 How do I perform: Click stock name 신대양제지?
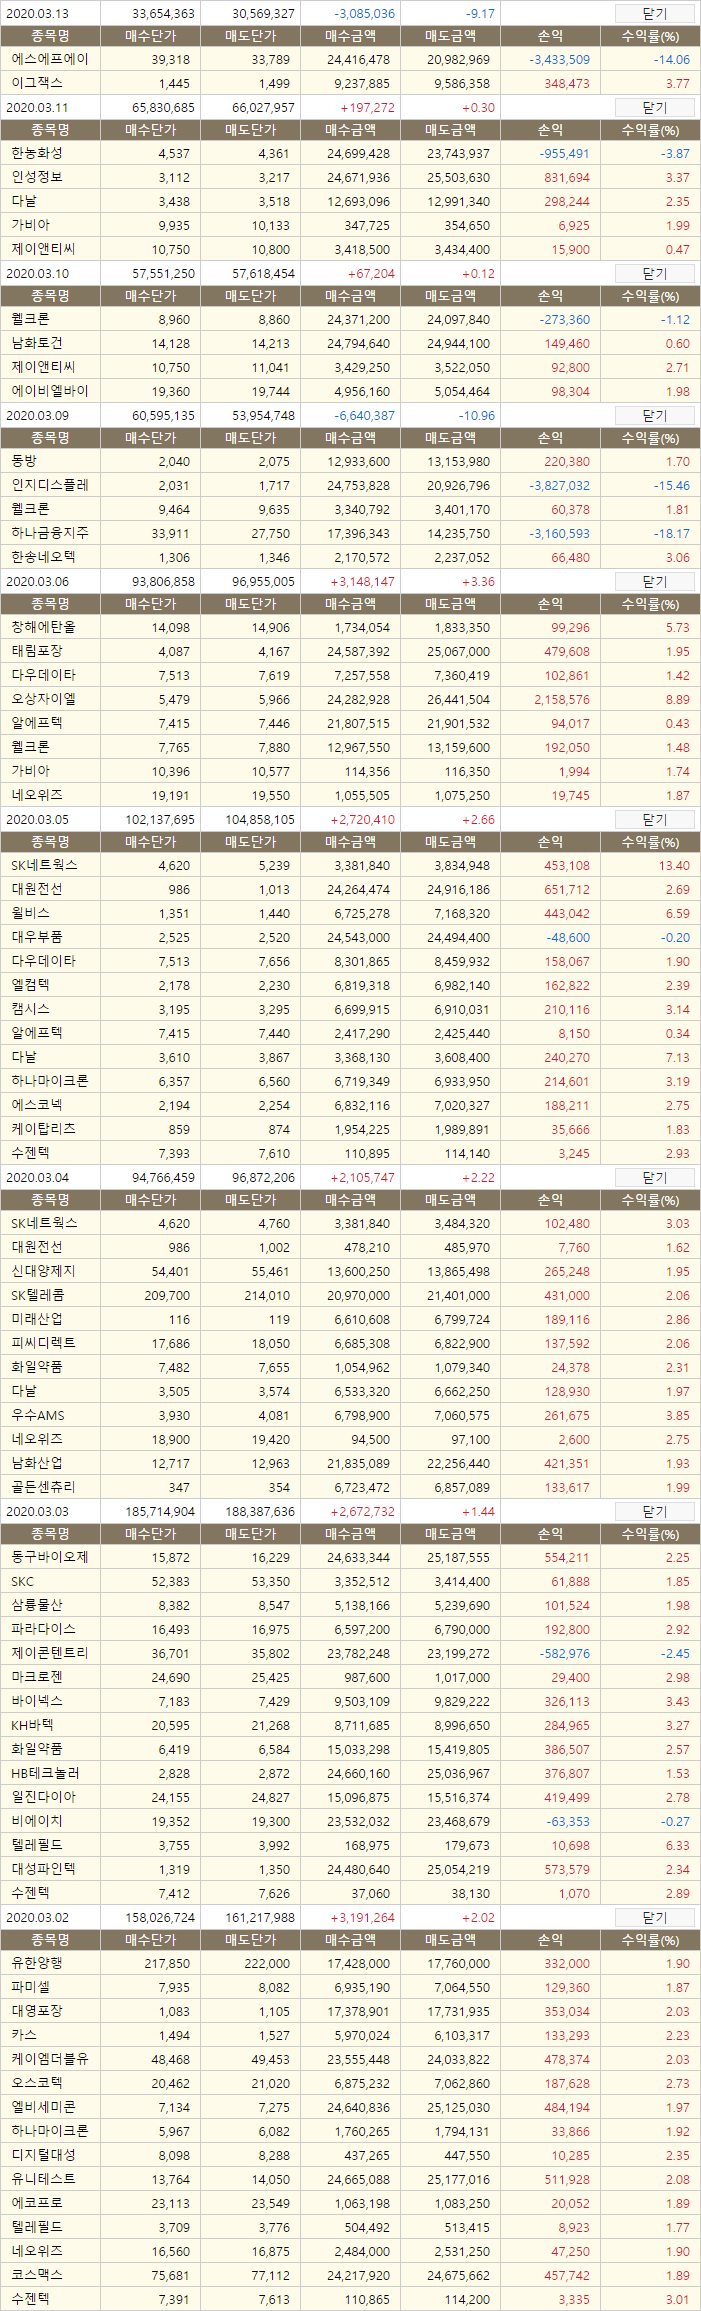coord(43,1271)
